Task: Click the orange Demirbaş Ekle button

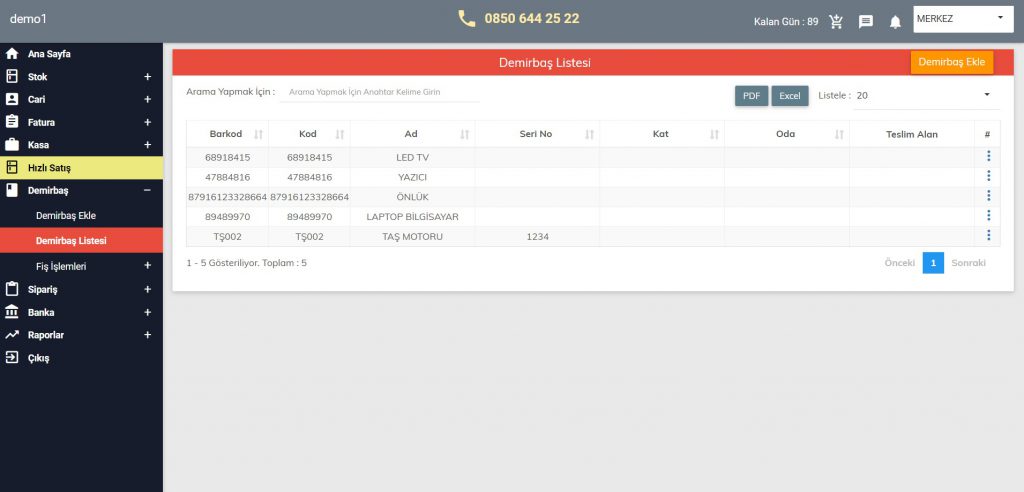Action: click(951, 62)
